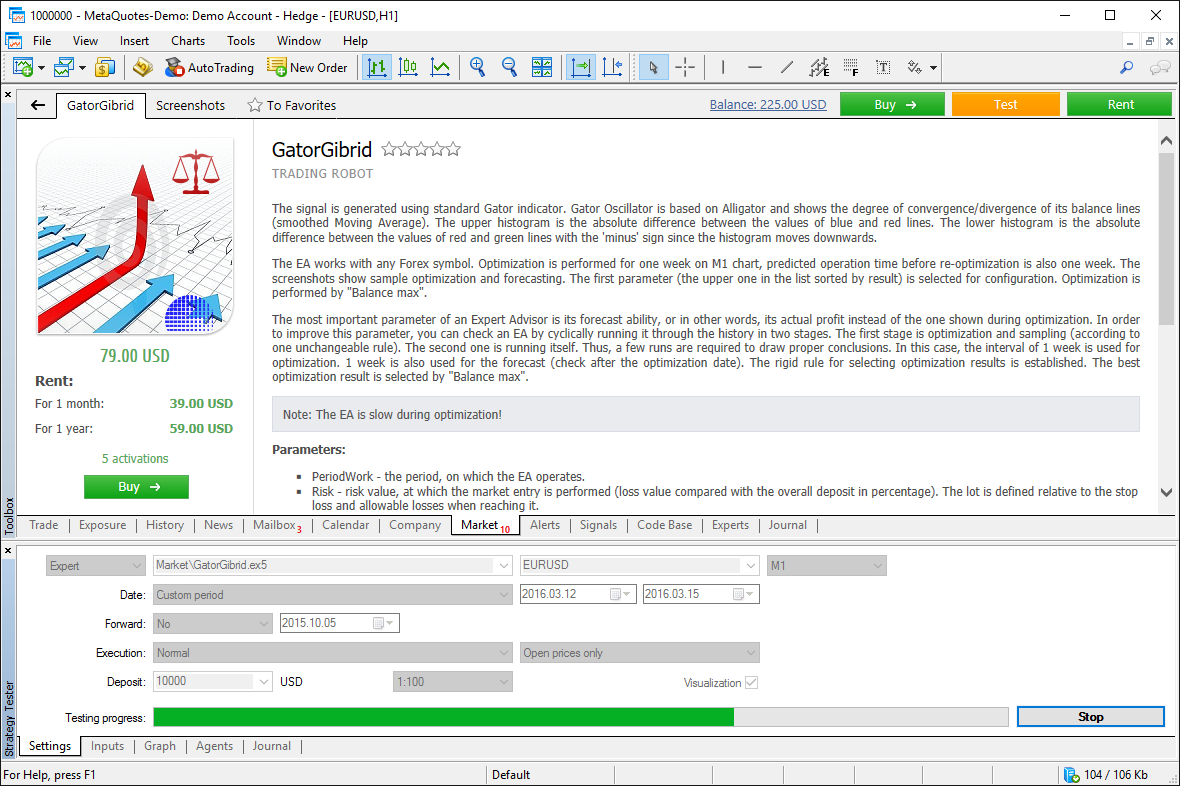Click the Zoom In magnifier icon
Image resolution: width=1180 pixels, height=786 pixels.
tap(477, 67)
